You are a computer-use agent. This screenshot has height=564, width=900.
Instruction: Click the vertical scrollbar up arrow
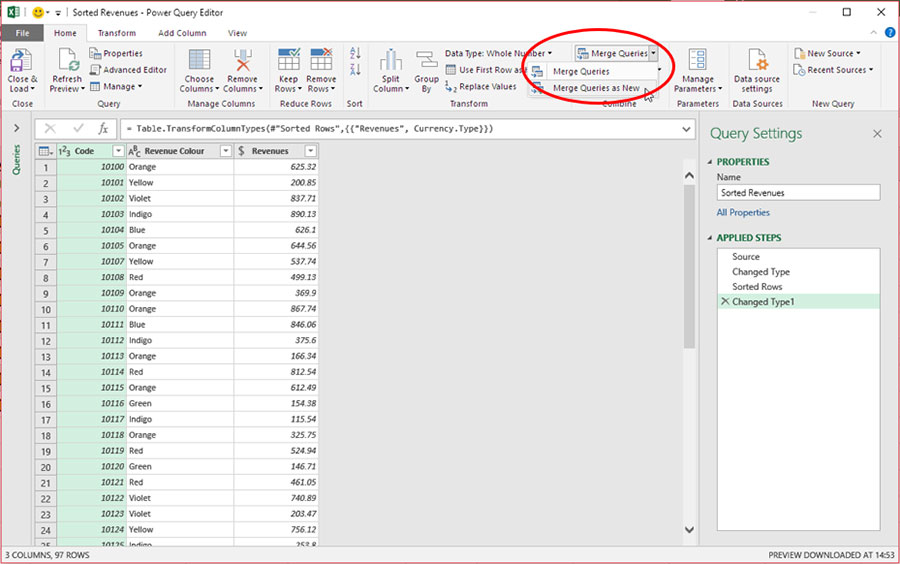point(689,176)
